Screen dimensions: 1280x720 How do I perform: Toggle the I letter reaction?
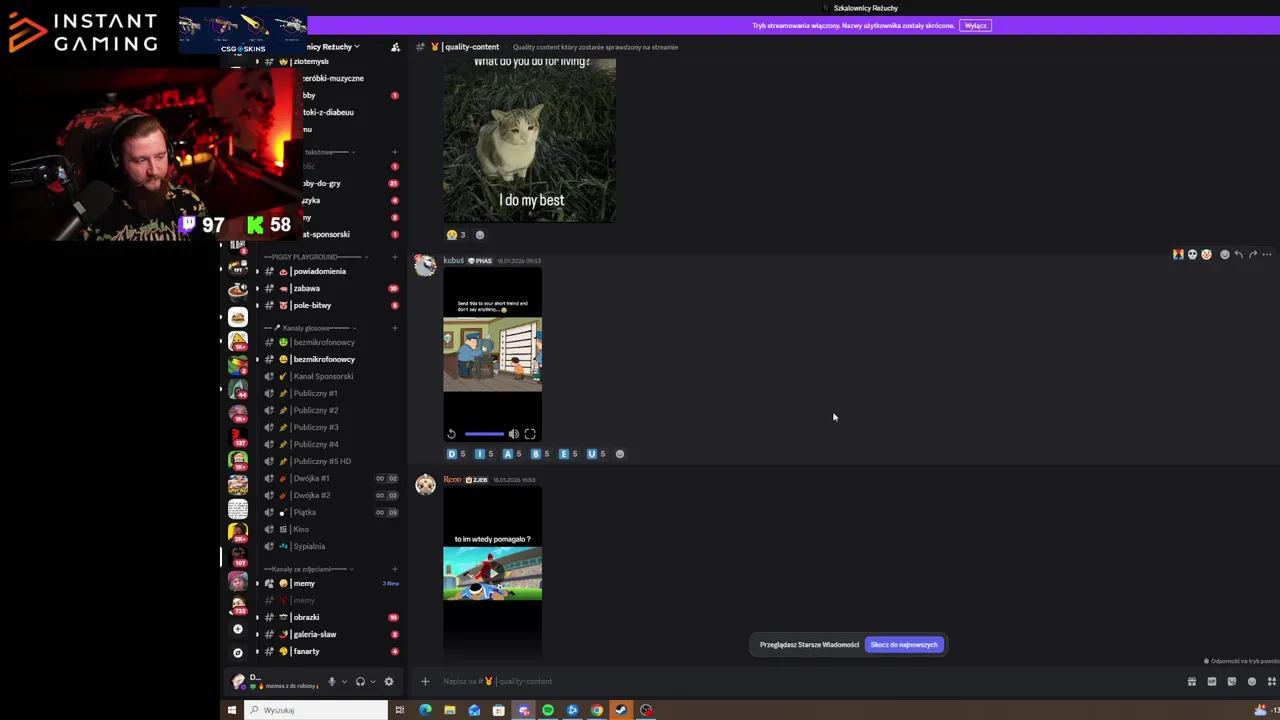pyautogui.click(x=484, y=454)
